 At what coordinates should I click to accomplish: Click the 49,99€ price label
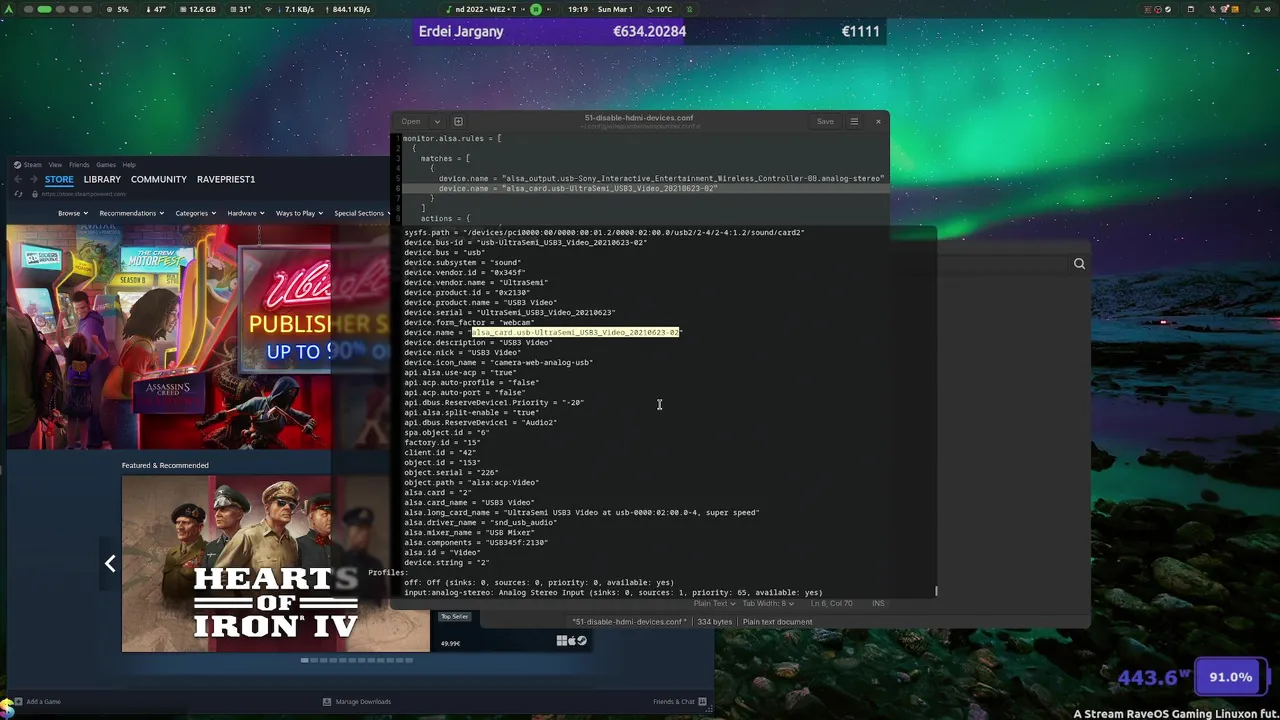pyautogui.click(x=450, y=643)
